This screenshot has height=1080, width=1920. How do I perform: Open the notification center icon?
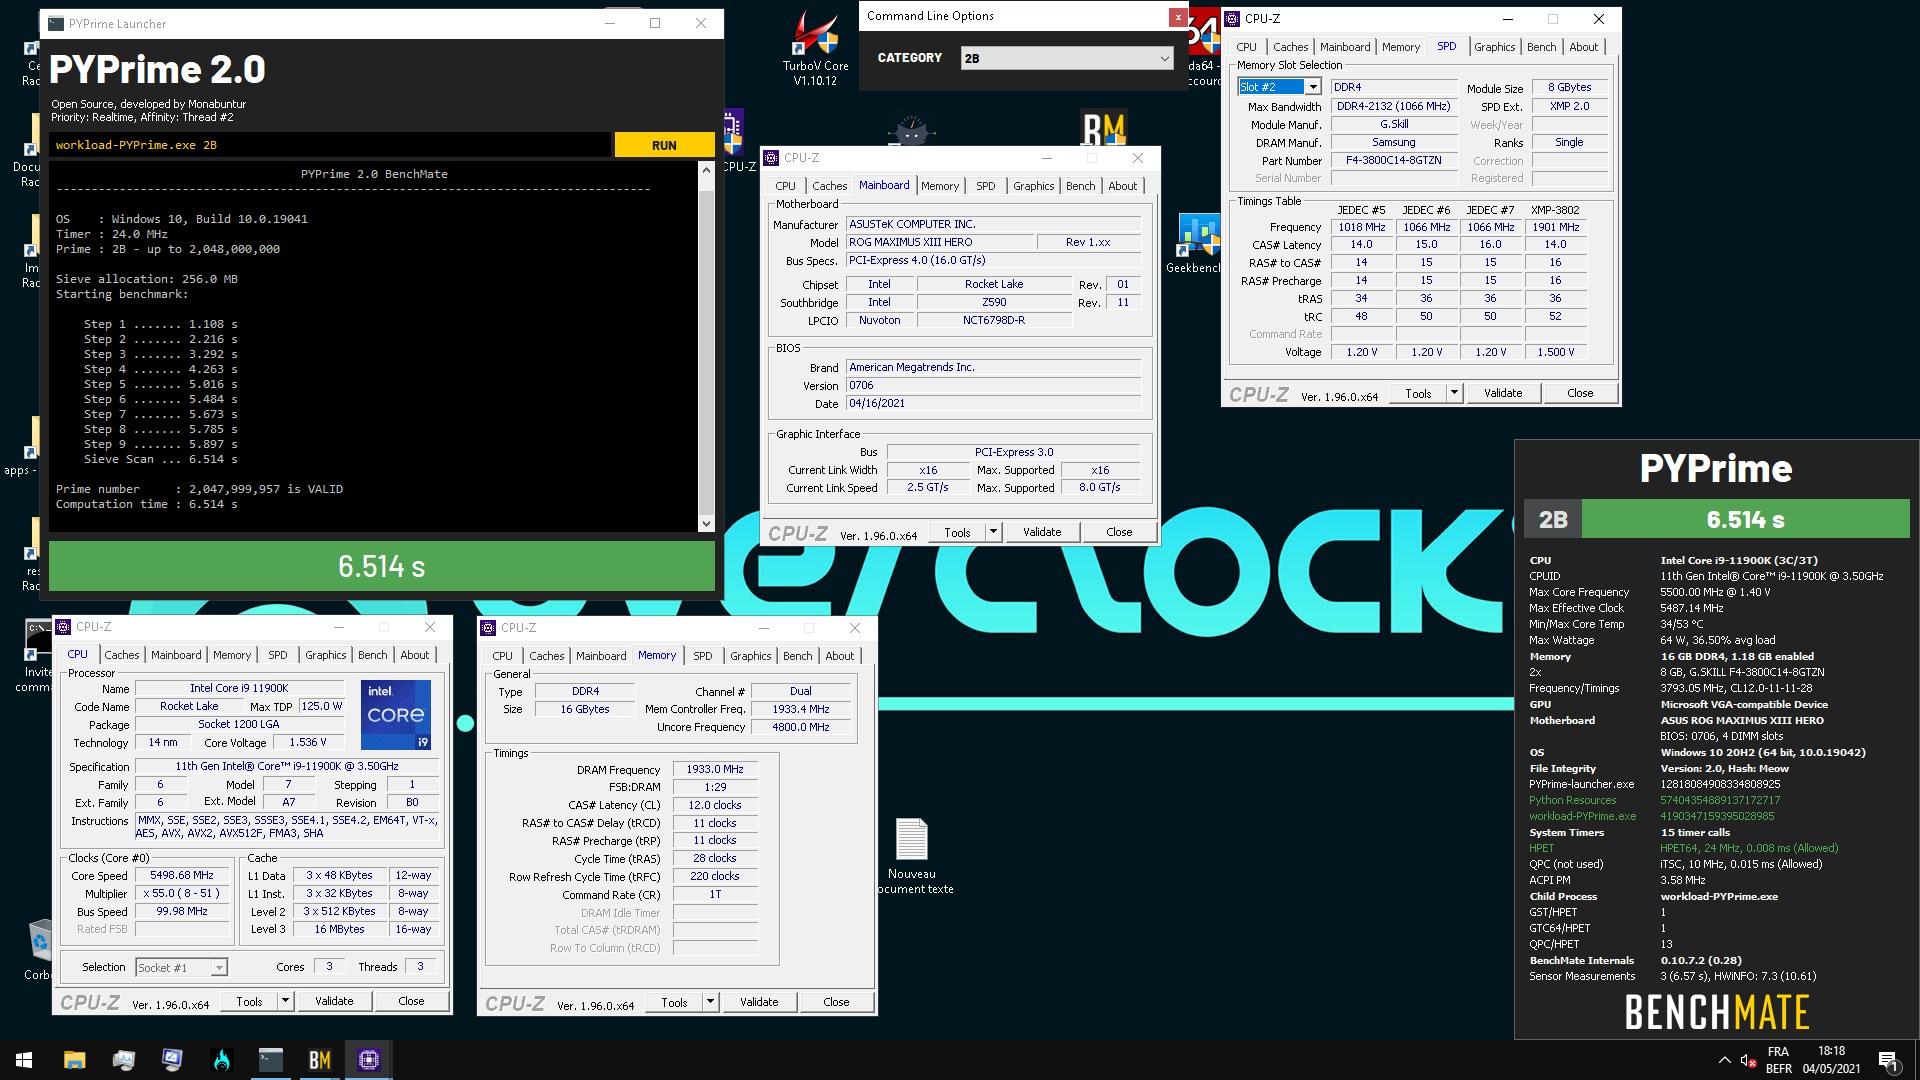[1888, 1060]
